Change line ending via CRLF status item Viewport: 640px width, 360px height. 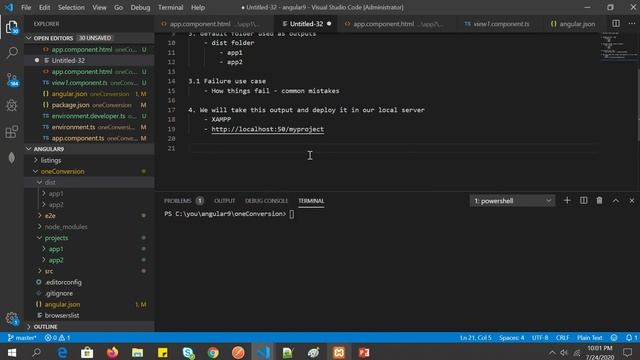pyautogui.click(x=562, y=338)
